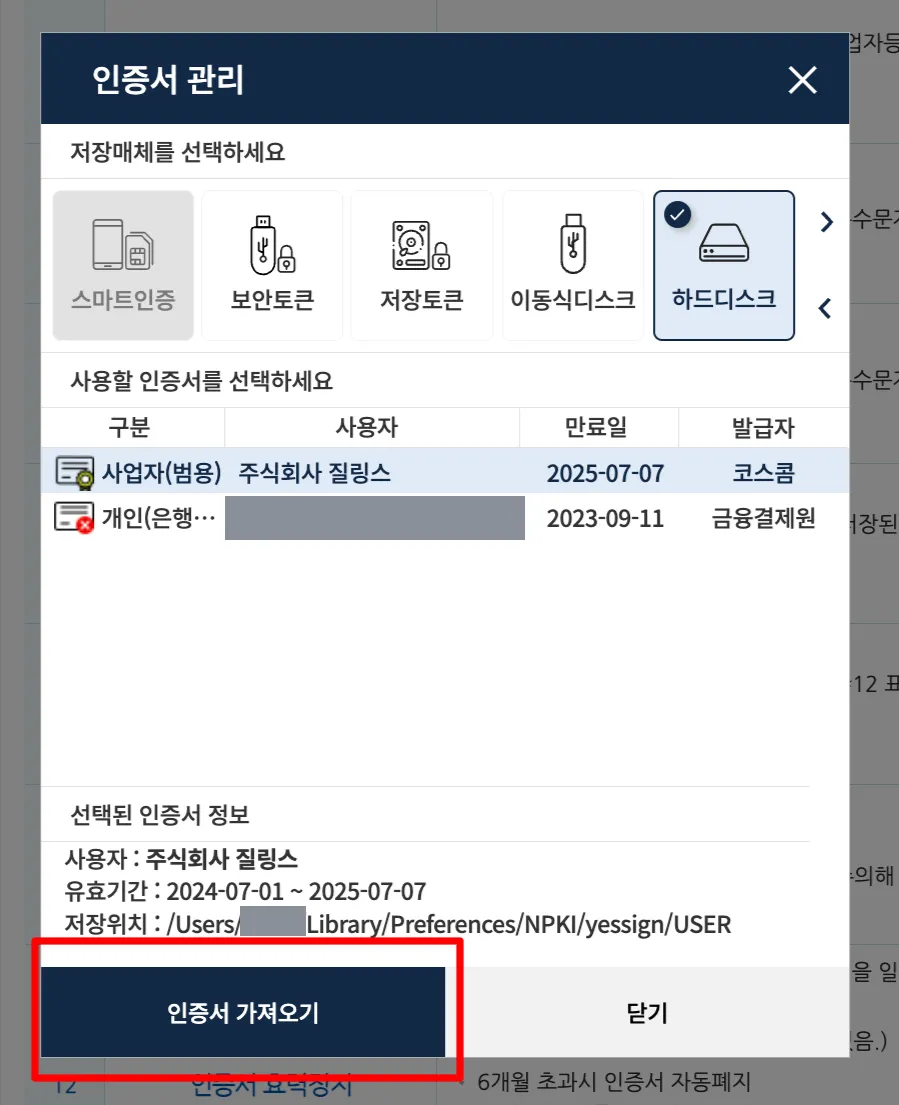899x1105 pixels.
Task: Click the 하드디스크 checkmark badge
Action: click(x=678, y=215)
